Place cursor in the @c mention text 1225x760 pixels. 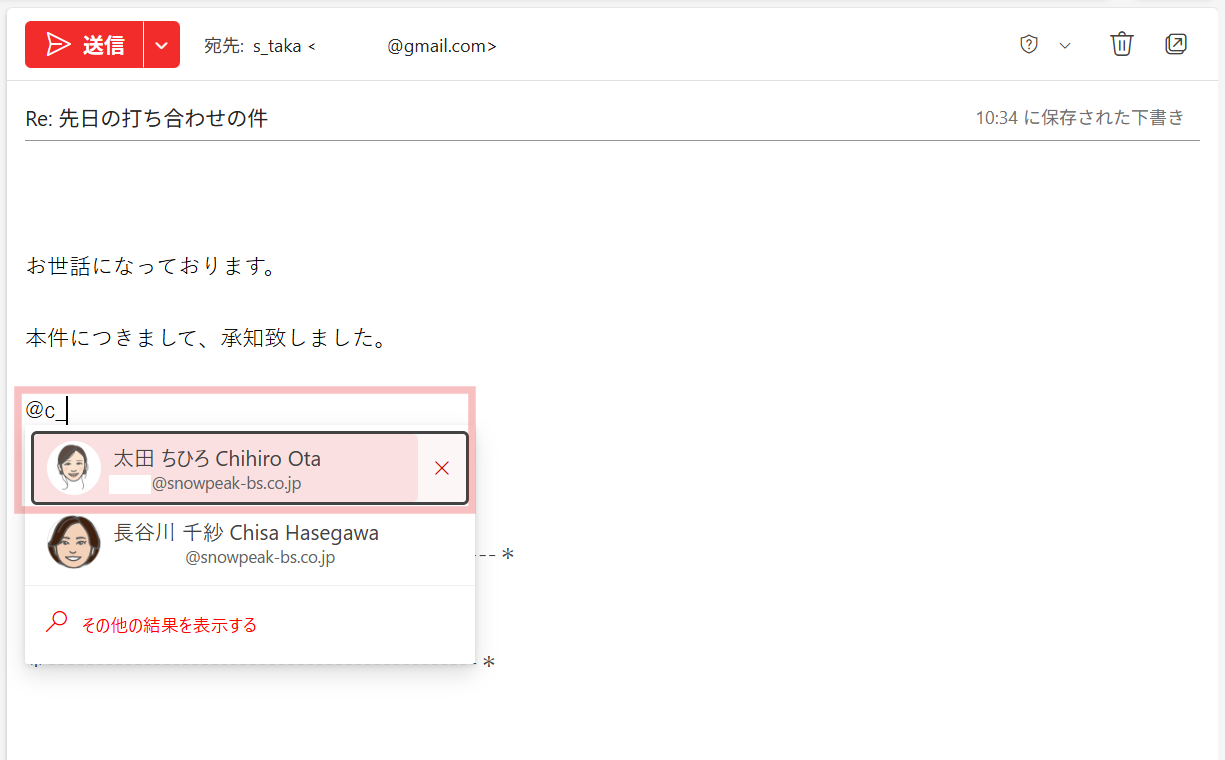(x=46, y=410)
